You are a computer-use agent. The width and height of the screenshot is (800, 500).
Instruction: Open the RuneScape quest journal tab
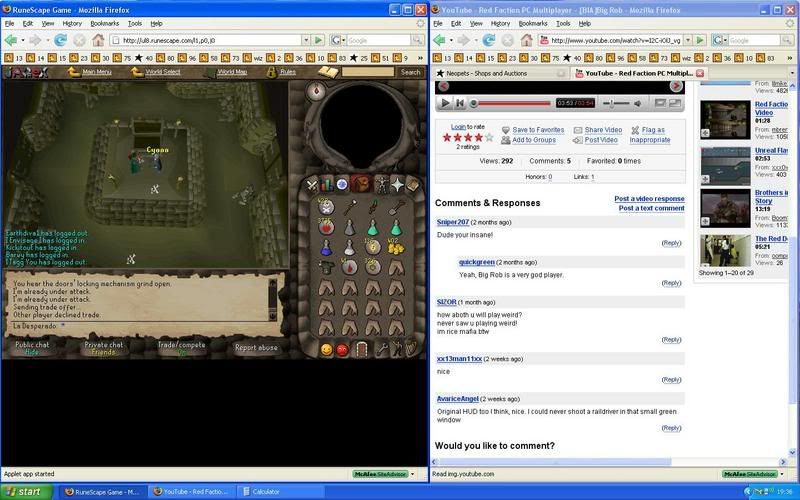342,185
